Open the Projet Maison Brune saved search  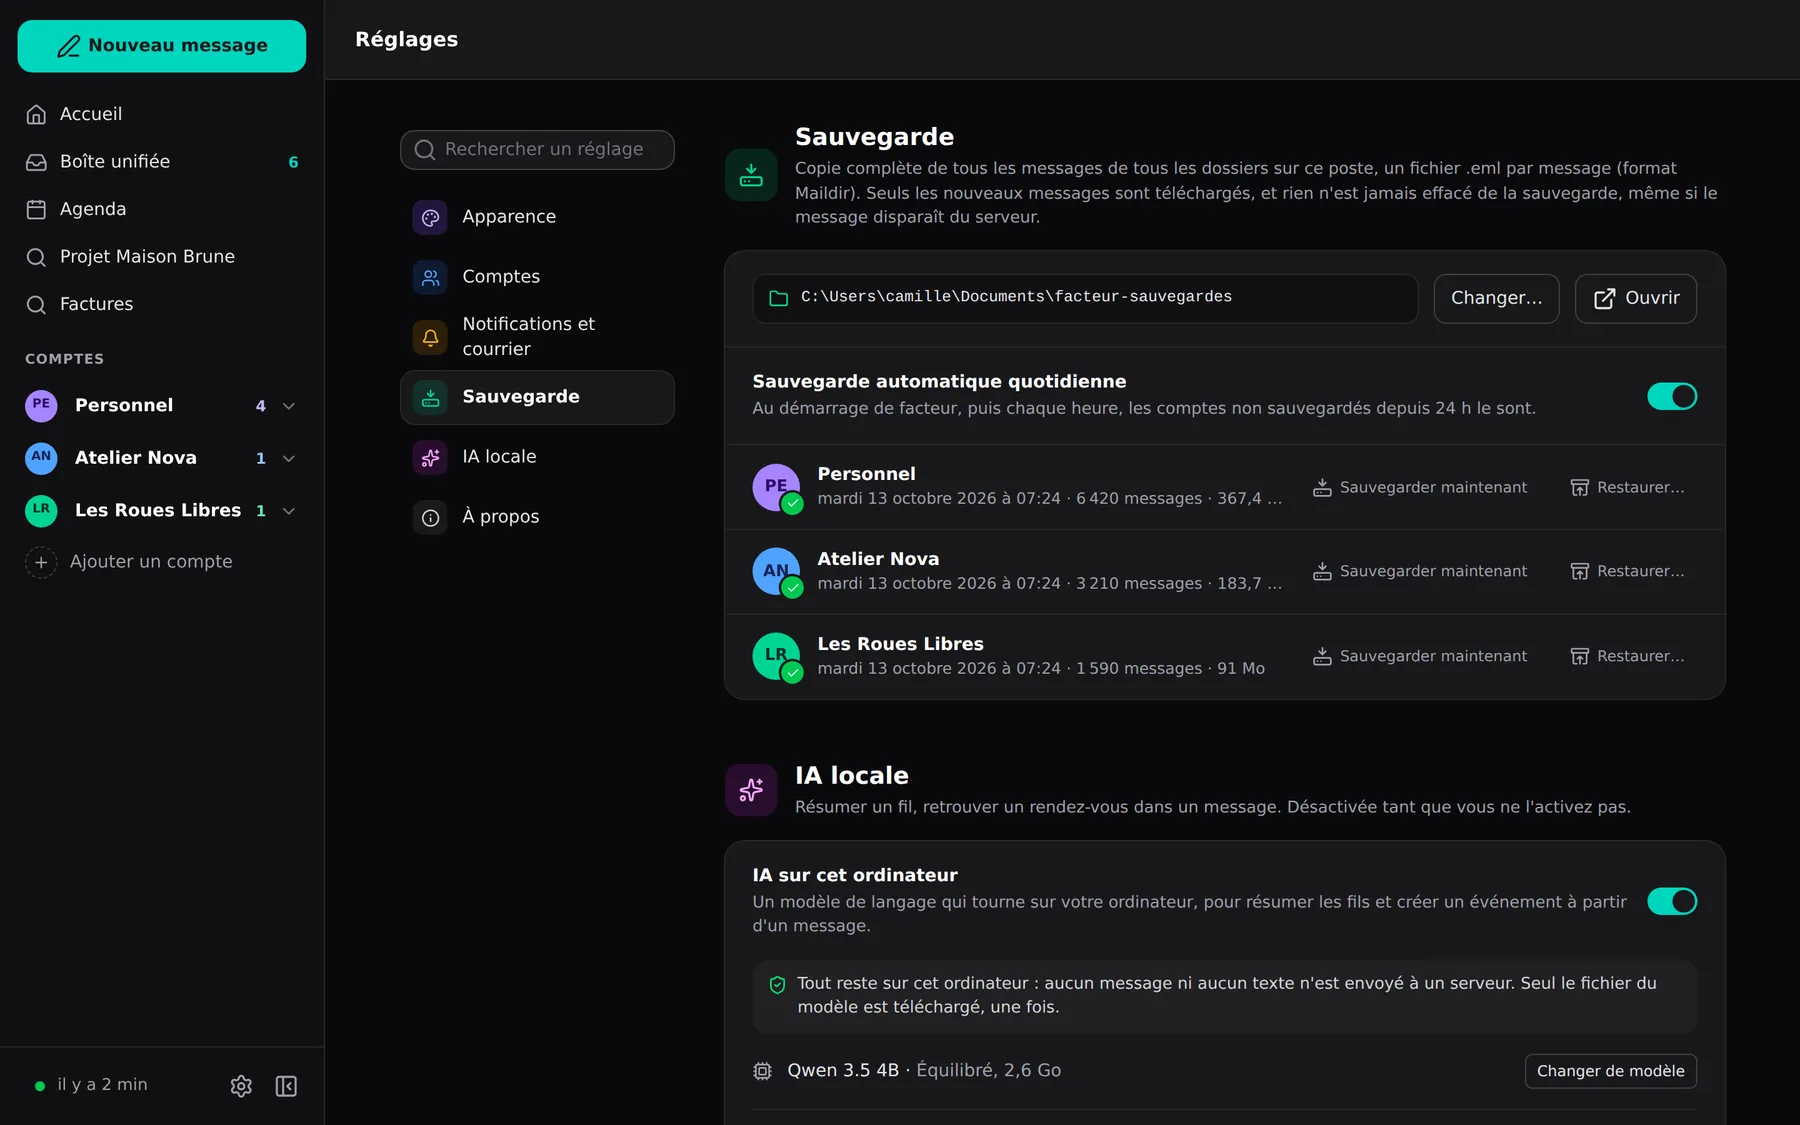tap(162, 257)
